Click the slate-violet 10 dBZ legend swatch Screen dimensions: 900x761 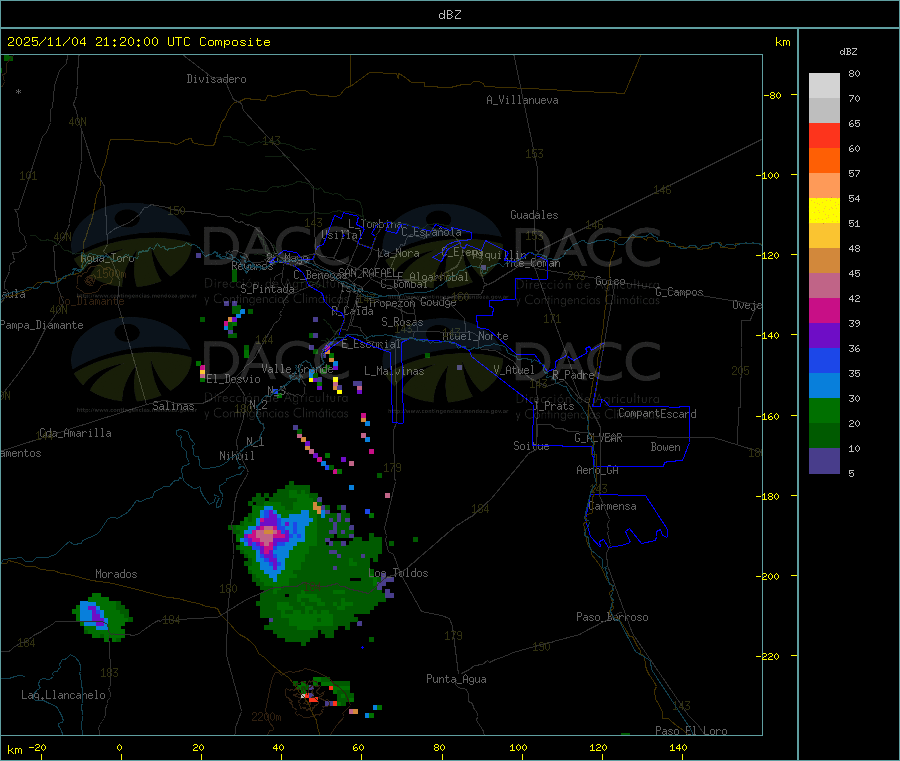click(x=824, y=461)
